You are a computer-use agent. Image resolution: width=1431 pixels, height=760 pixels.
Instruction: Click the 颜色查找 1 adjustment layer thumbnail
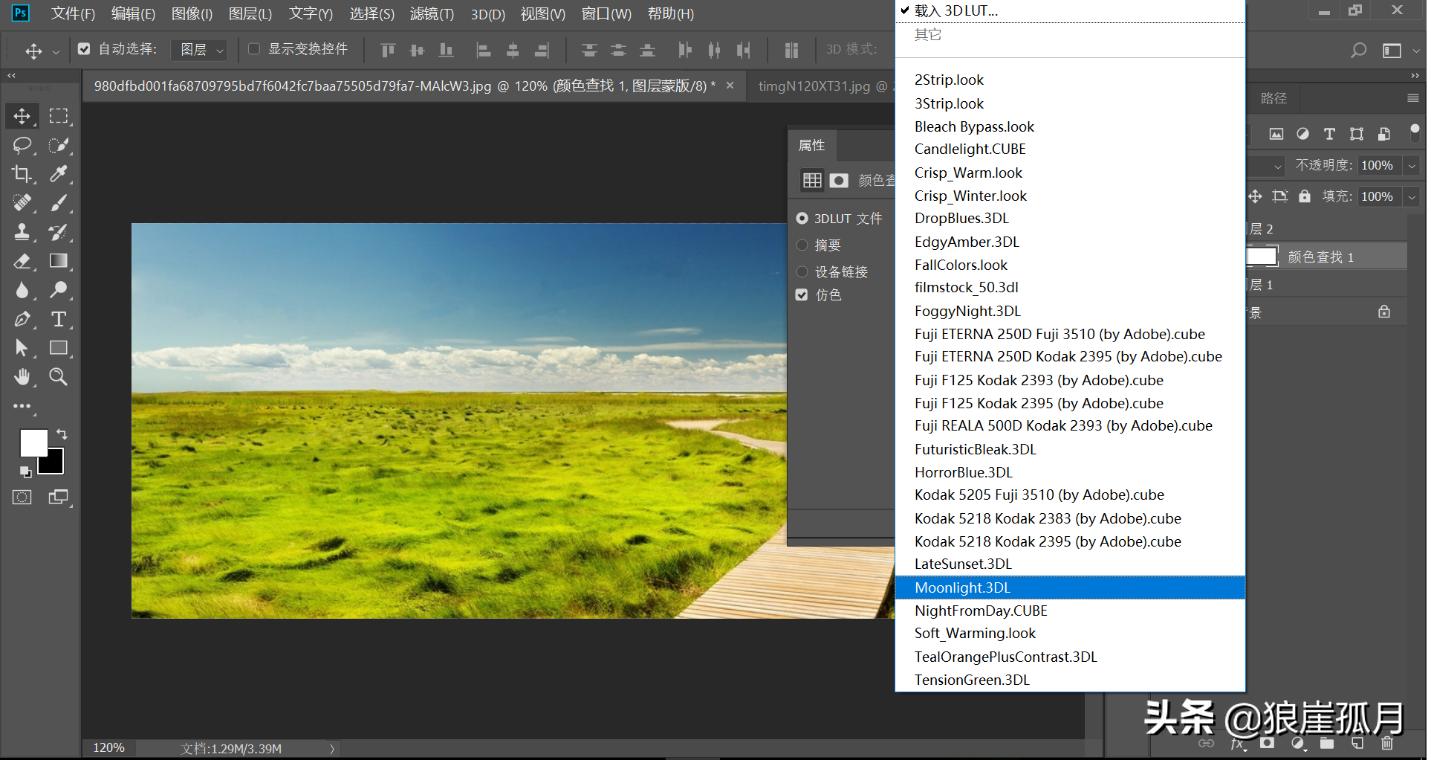click(1260, 255)
